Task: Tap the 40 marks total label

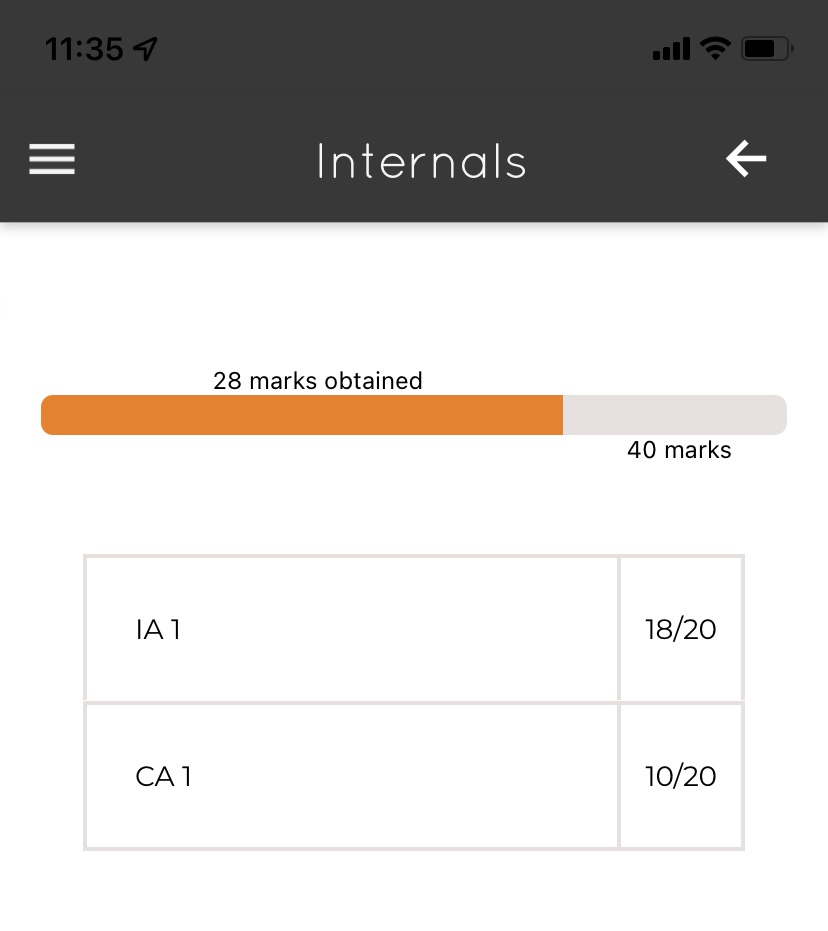Action: click(679, 451)
